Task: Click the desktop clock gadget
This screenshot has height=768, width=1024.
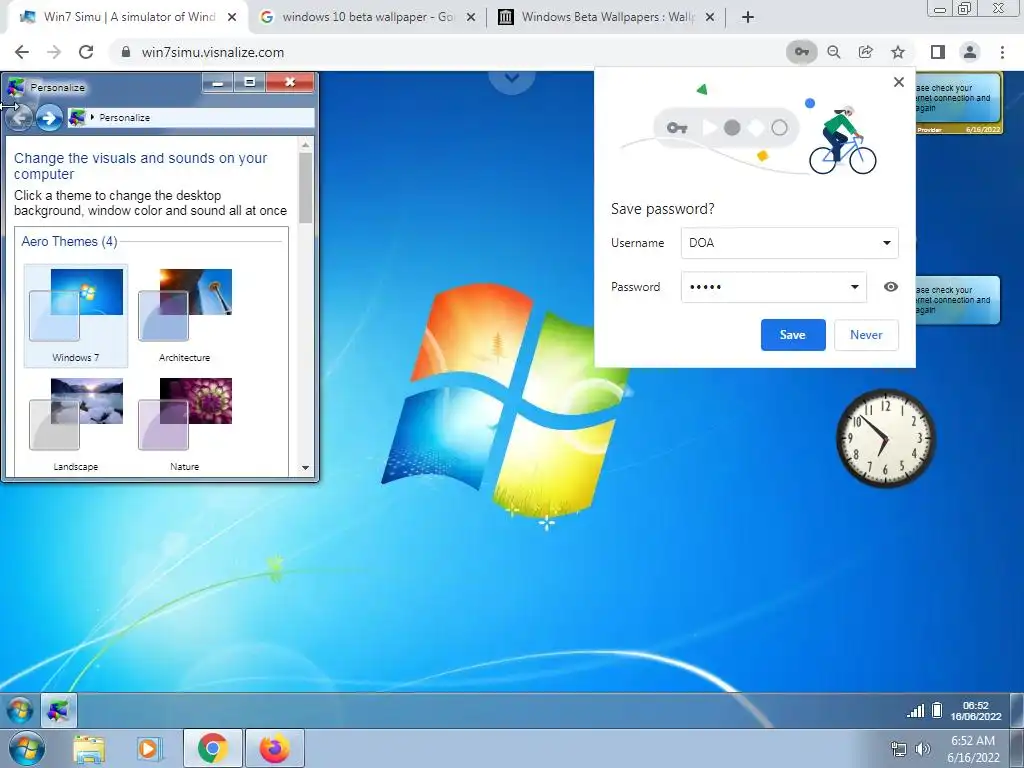Action: [886, 438]
